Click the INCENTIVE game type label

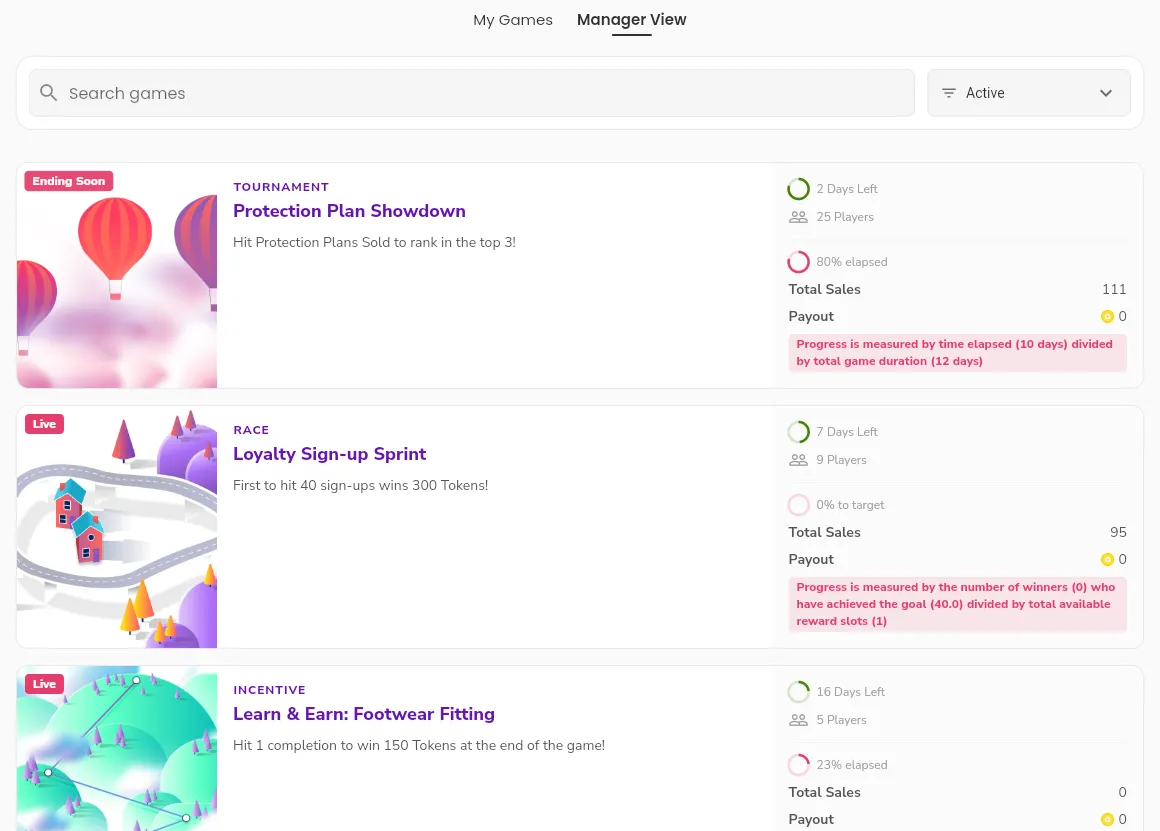(x=269, y=690)
